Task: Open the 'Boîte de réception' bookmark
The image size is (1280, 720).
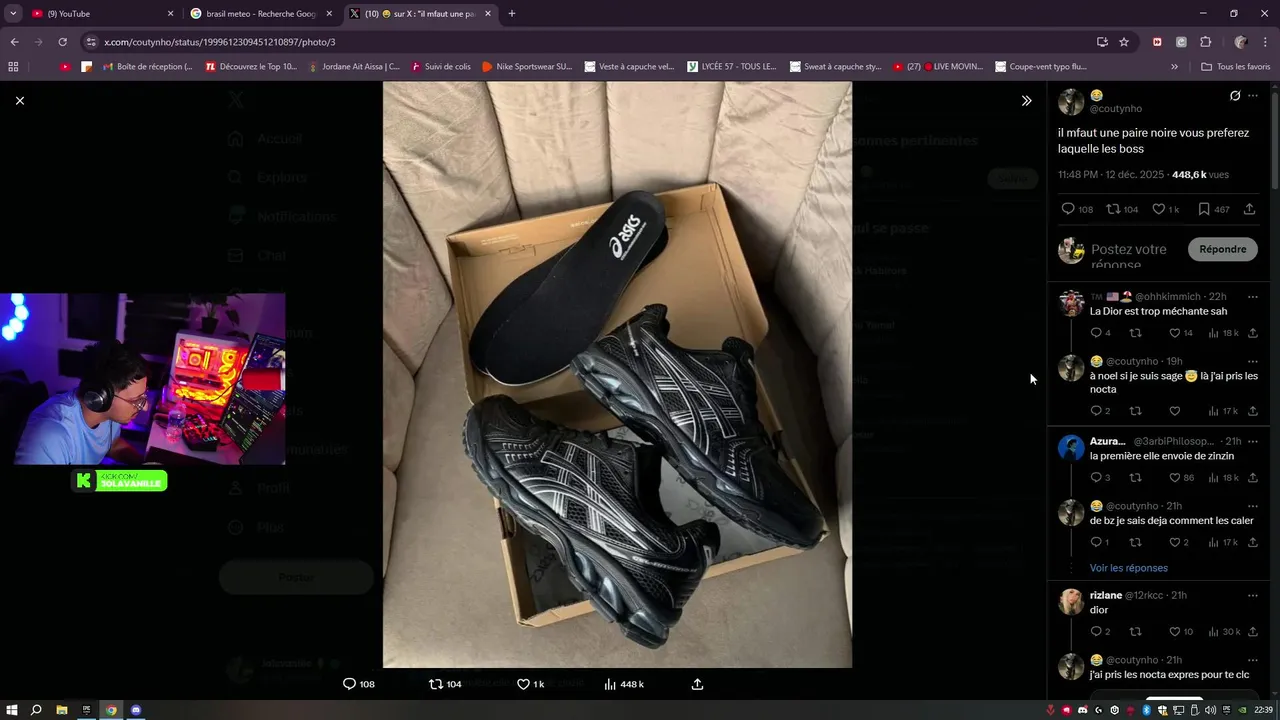Action: pyautogui.click(x=147, y=67)
